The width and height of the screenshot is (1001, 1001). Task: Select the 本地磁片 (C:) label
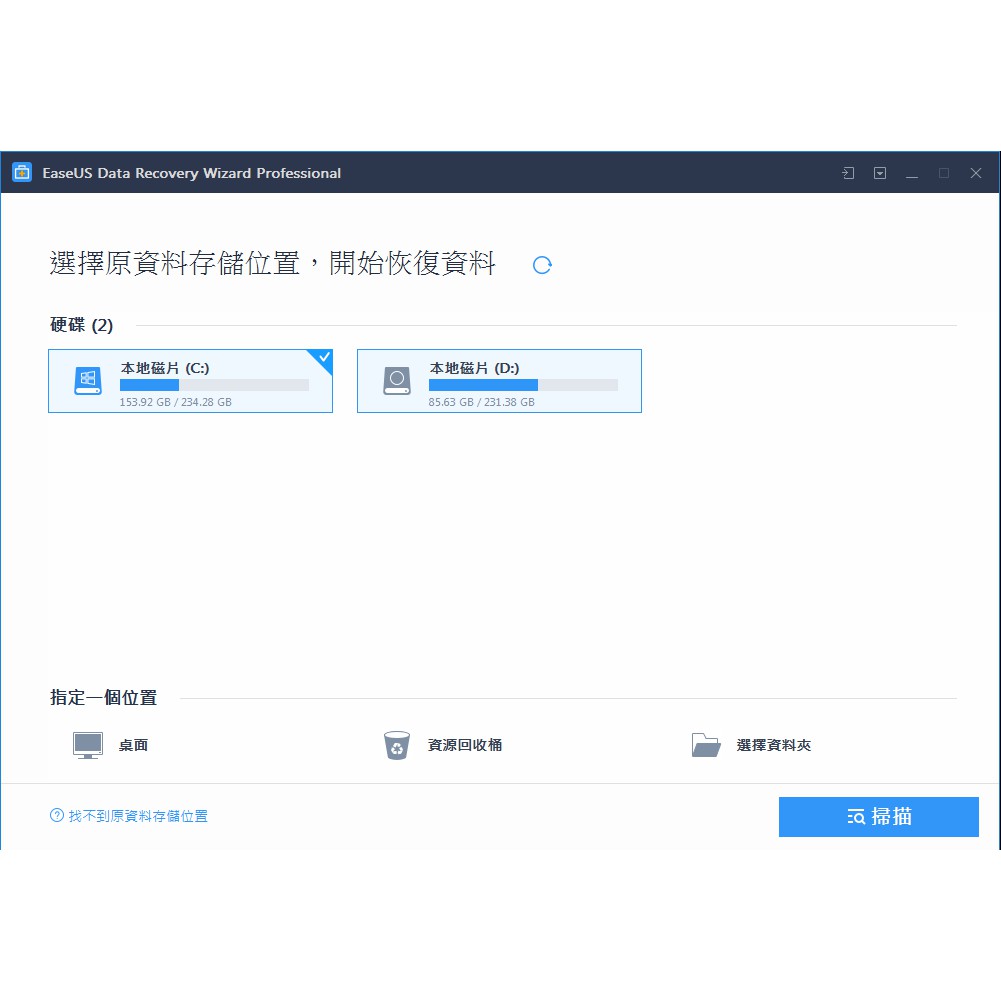click(x=165, y=368)
